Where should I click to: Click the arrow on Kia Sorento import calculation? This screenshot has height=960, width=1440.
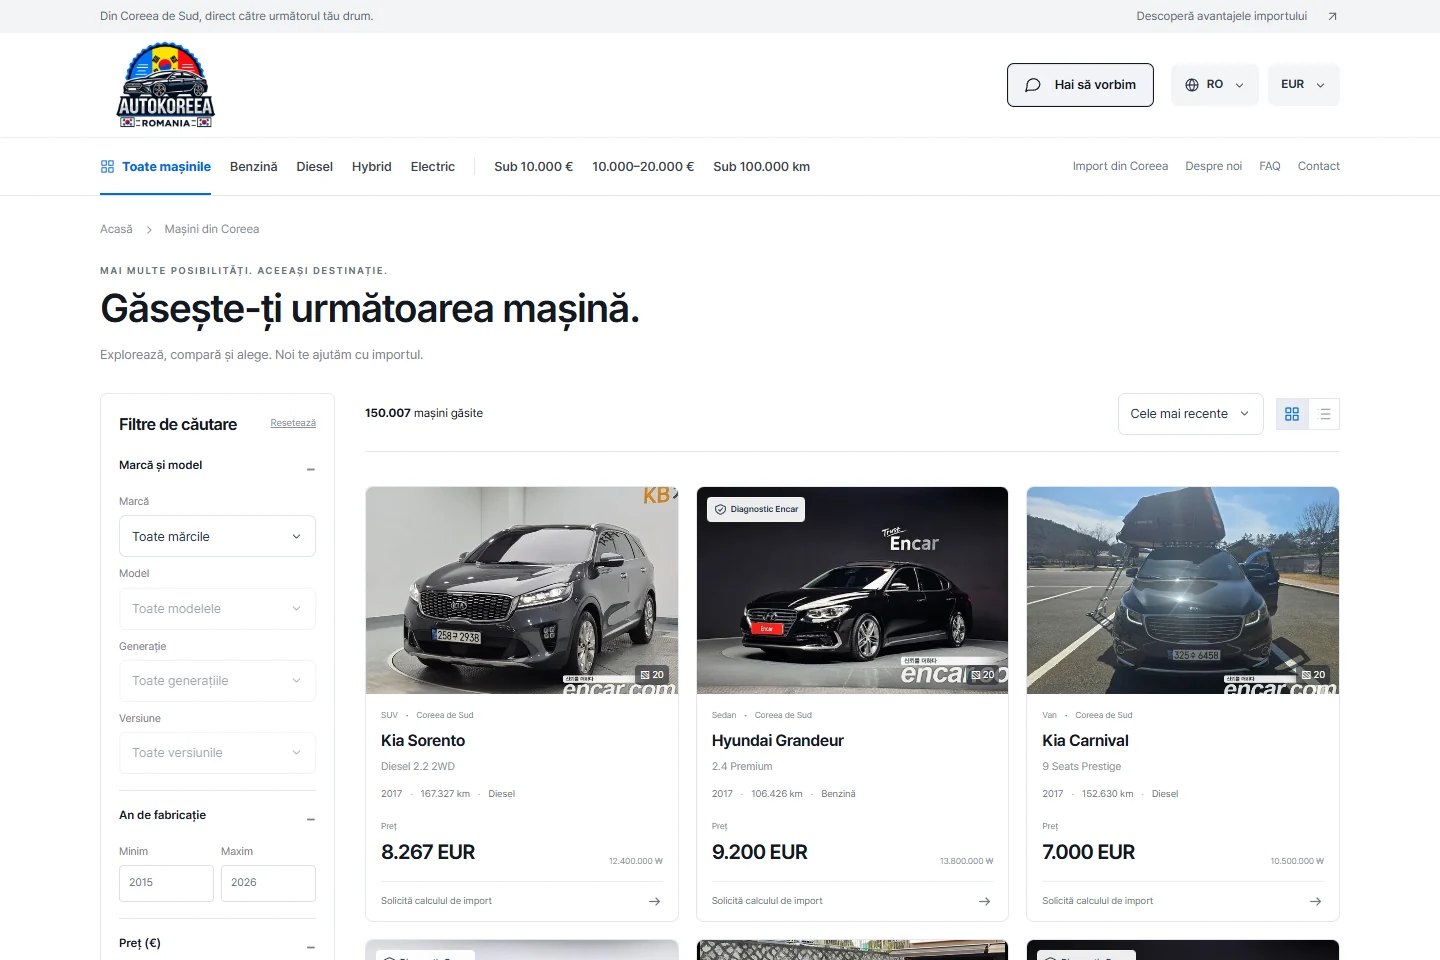pyautogui.click(x=655, y=901)
